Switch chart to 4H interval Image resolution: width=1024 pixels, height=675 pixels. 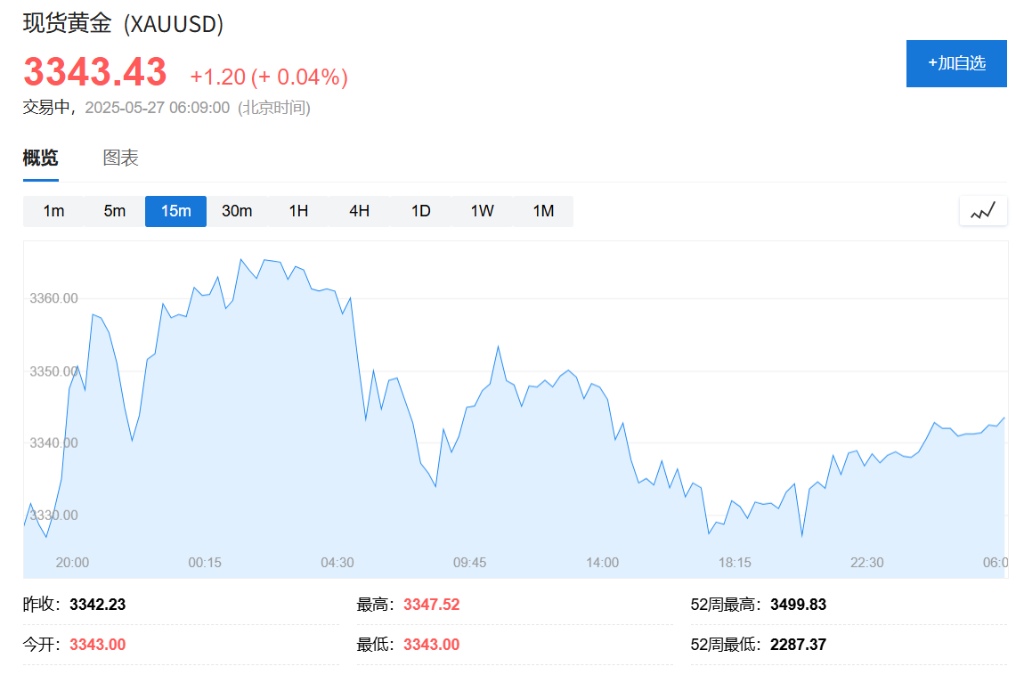tap(359, 211)
